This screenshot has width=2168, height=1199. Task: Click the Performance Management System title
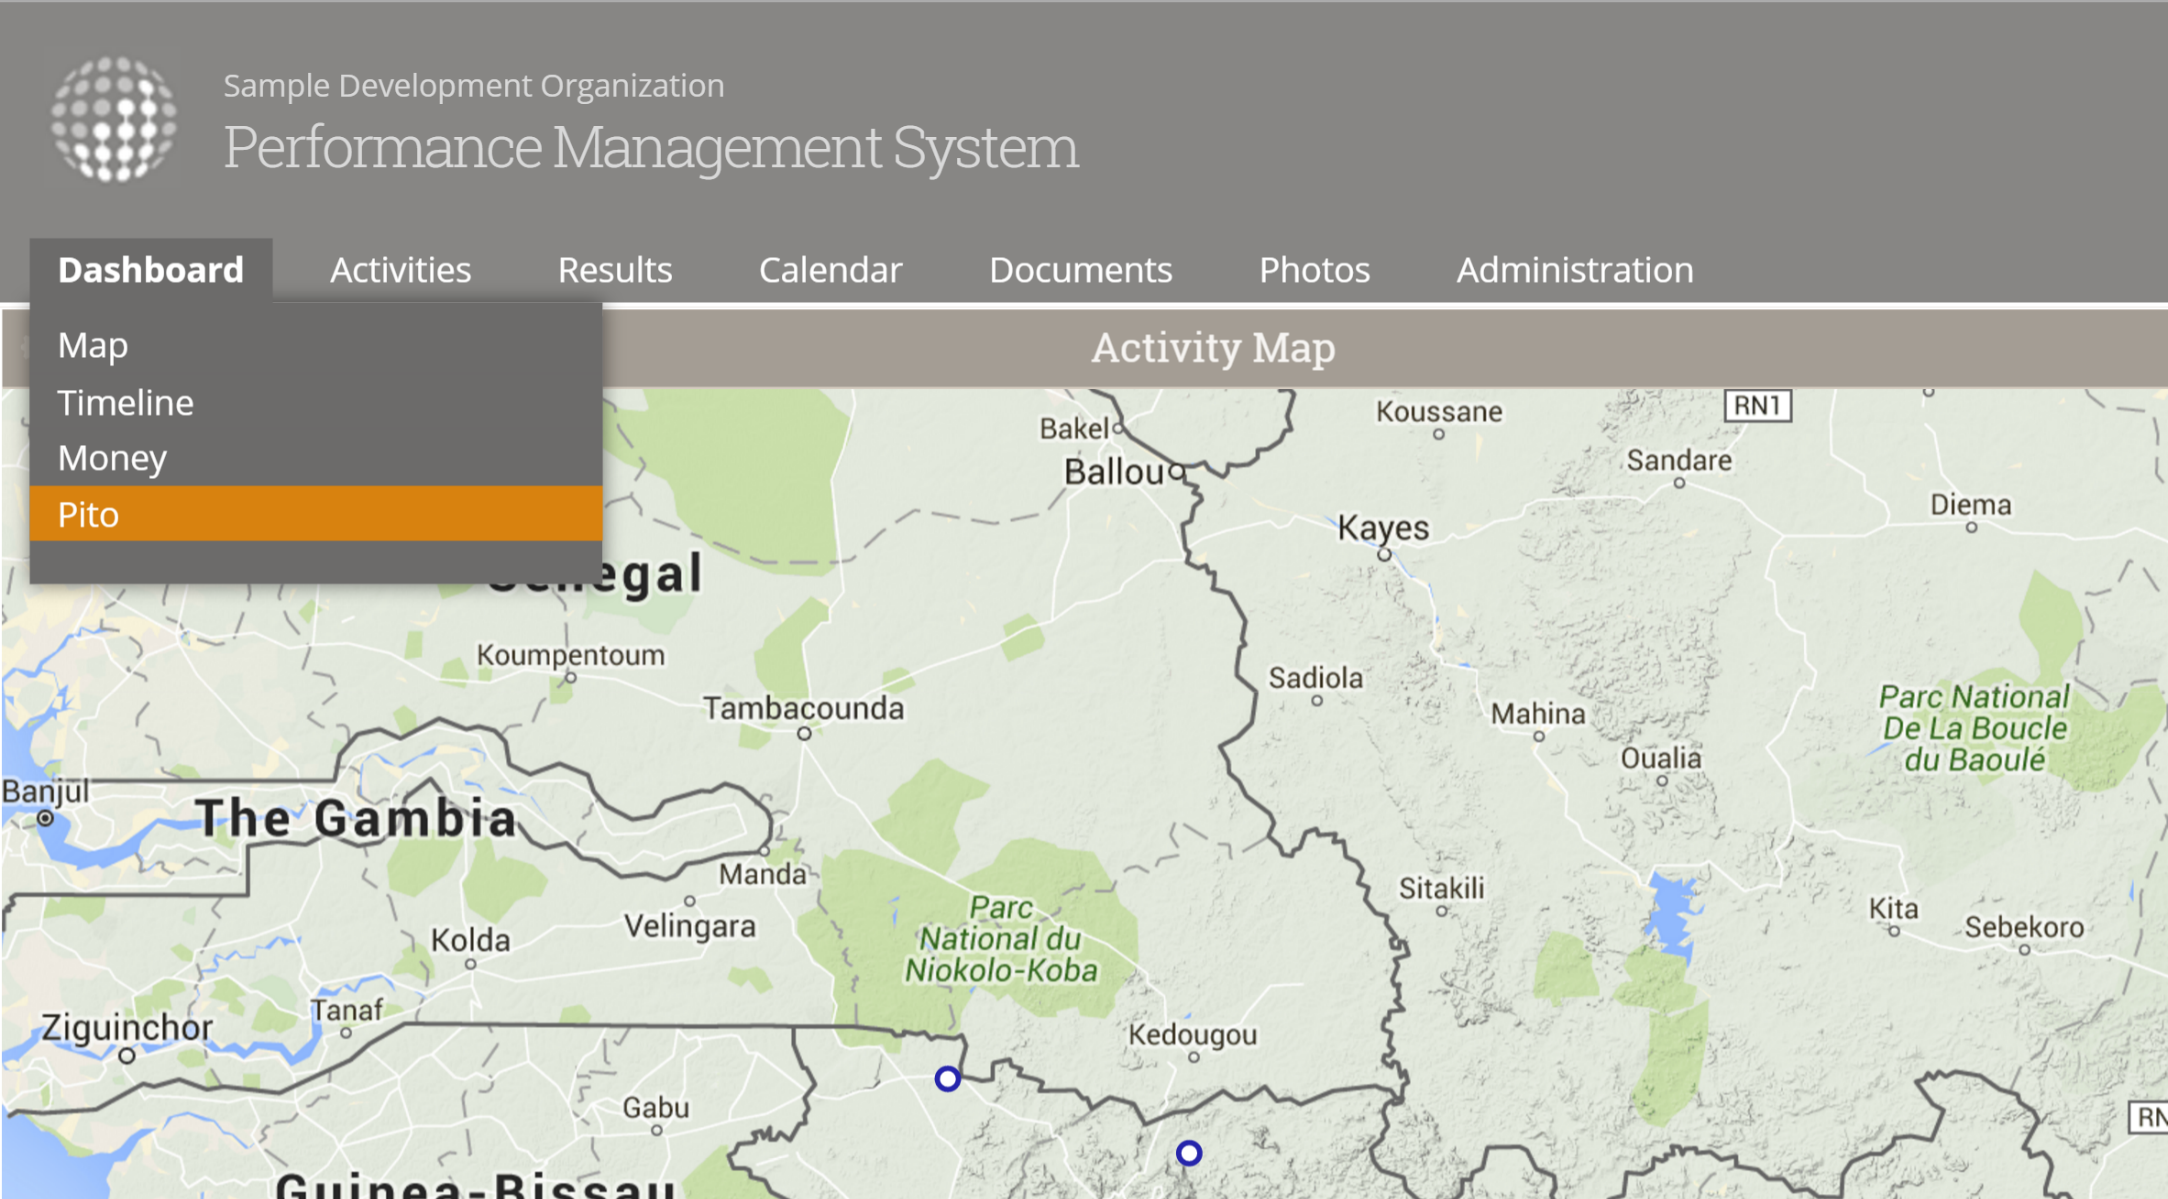click(x=650, y=147)
